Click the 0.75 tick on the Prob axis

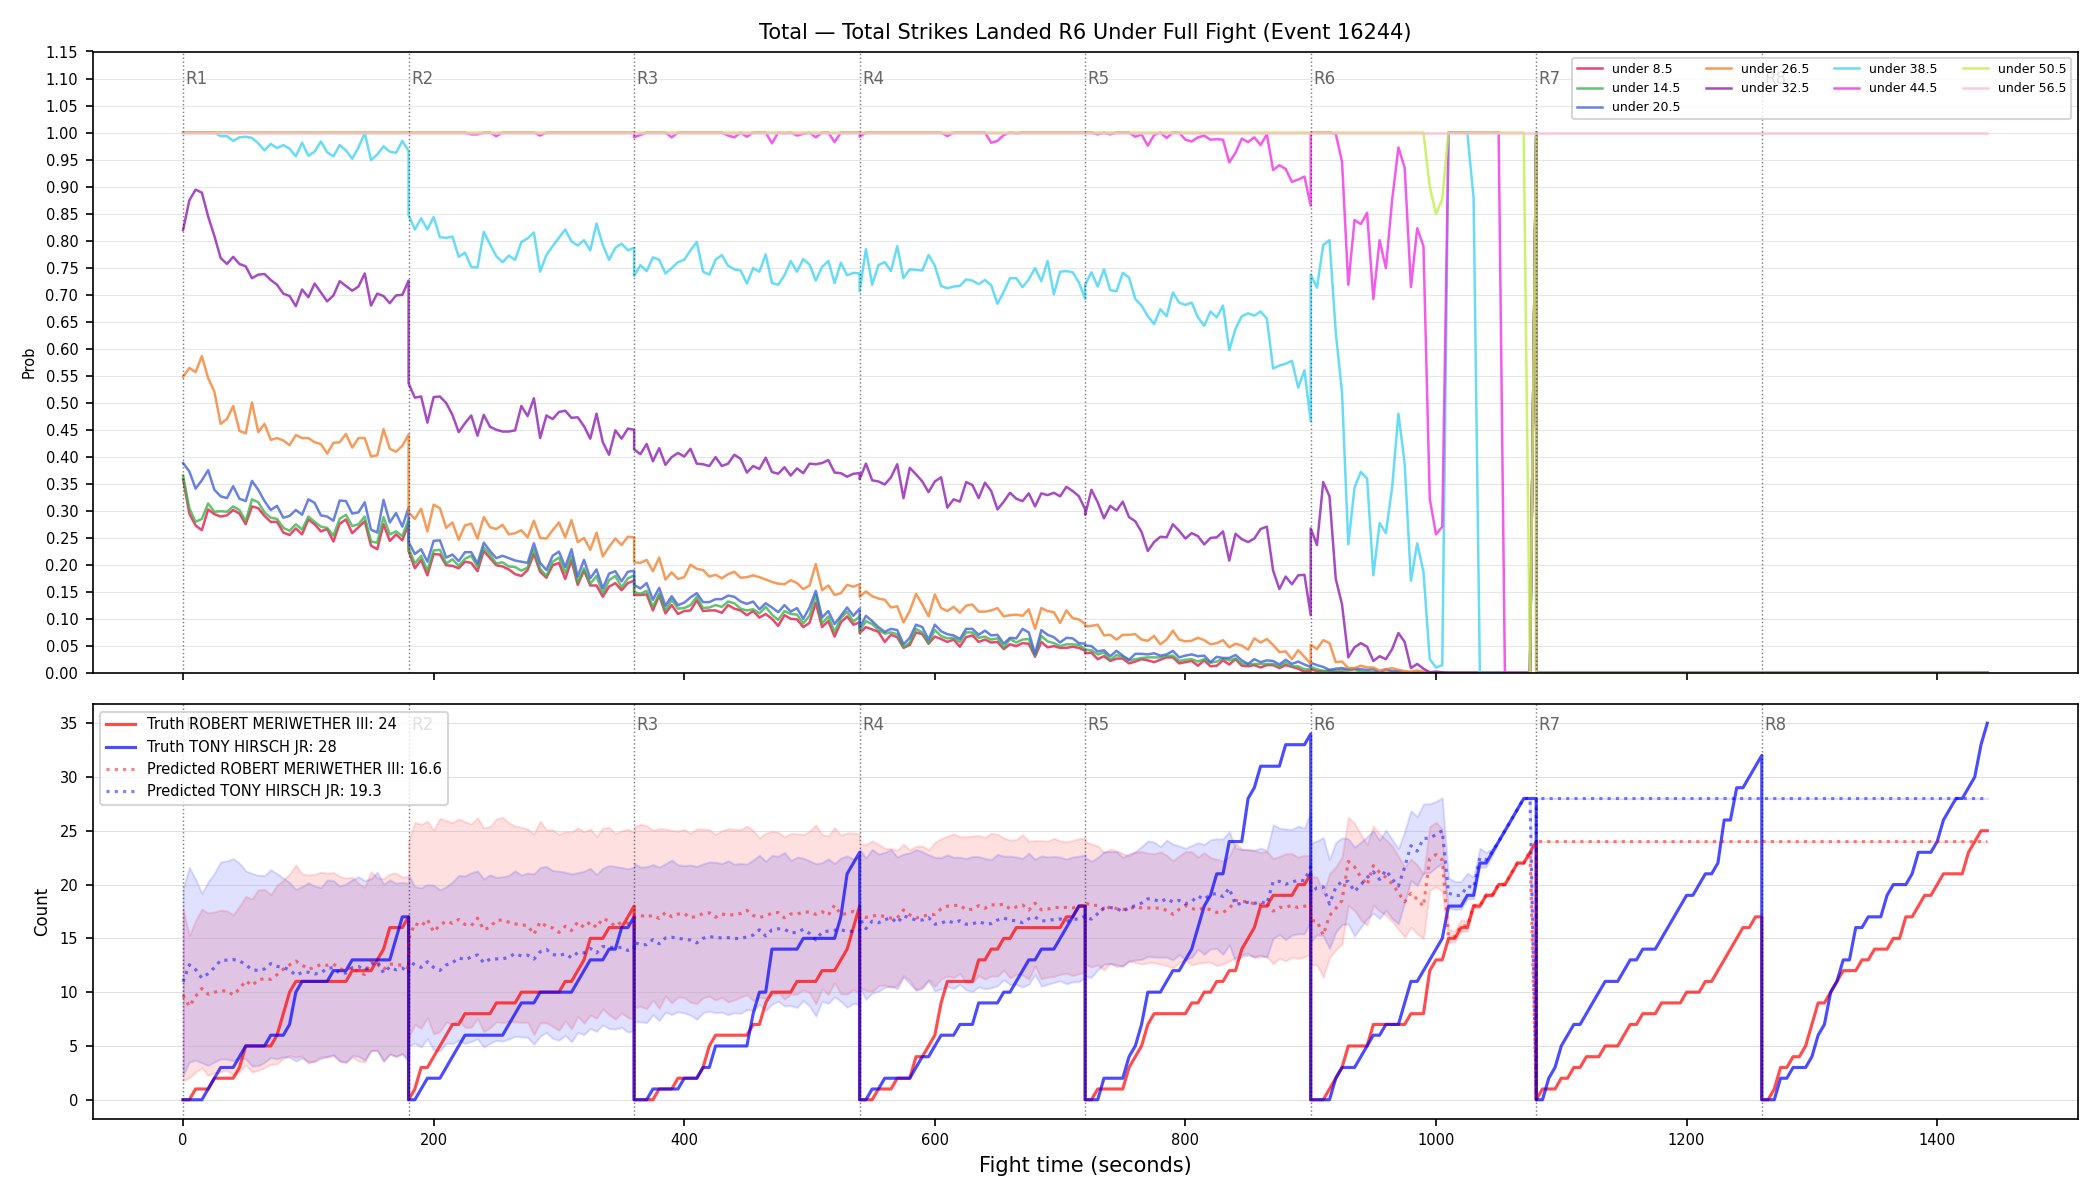click(62, 268)
